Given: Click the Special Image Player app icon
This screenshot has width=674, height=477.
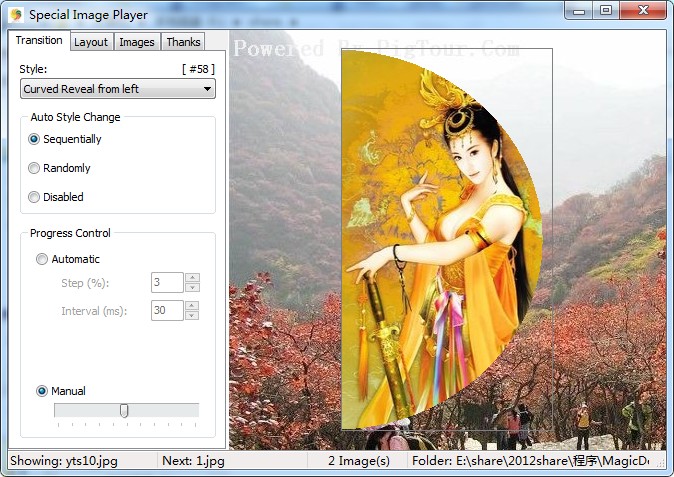Looking at the screenshot, I should (x=16, y=14).
